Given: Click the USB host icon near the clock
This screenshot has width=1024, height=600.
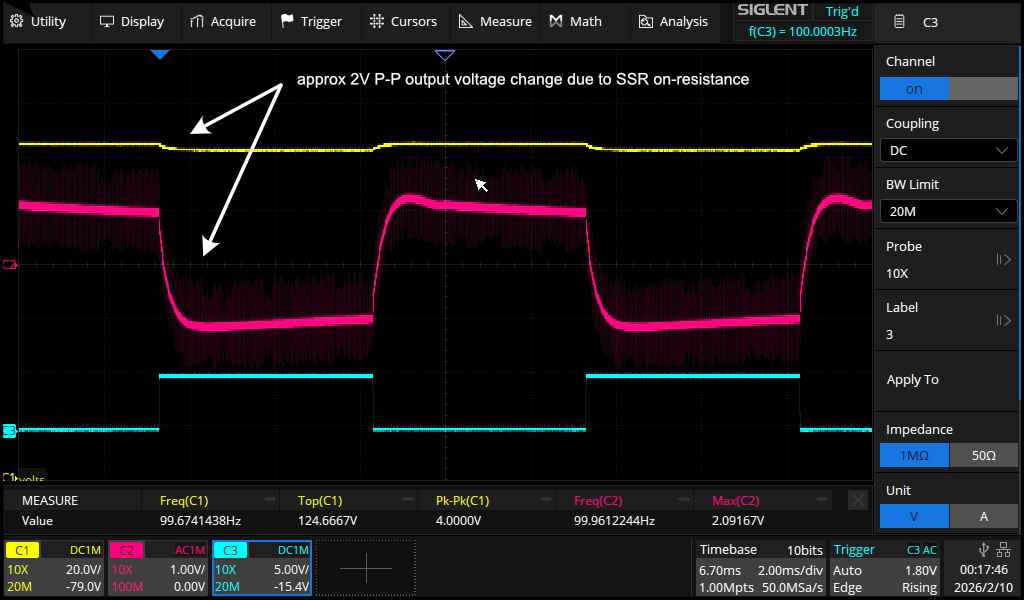Looking at the screenshot, I should click(982, 548).
